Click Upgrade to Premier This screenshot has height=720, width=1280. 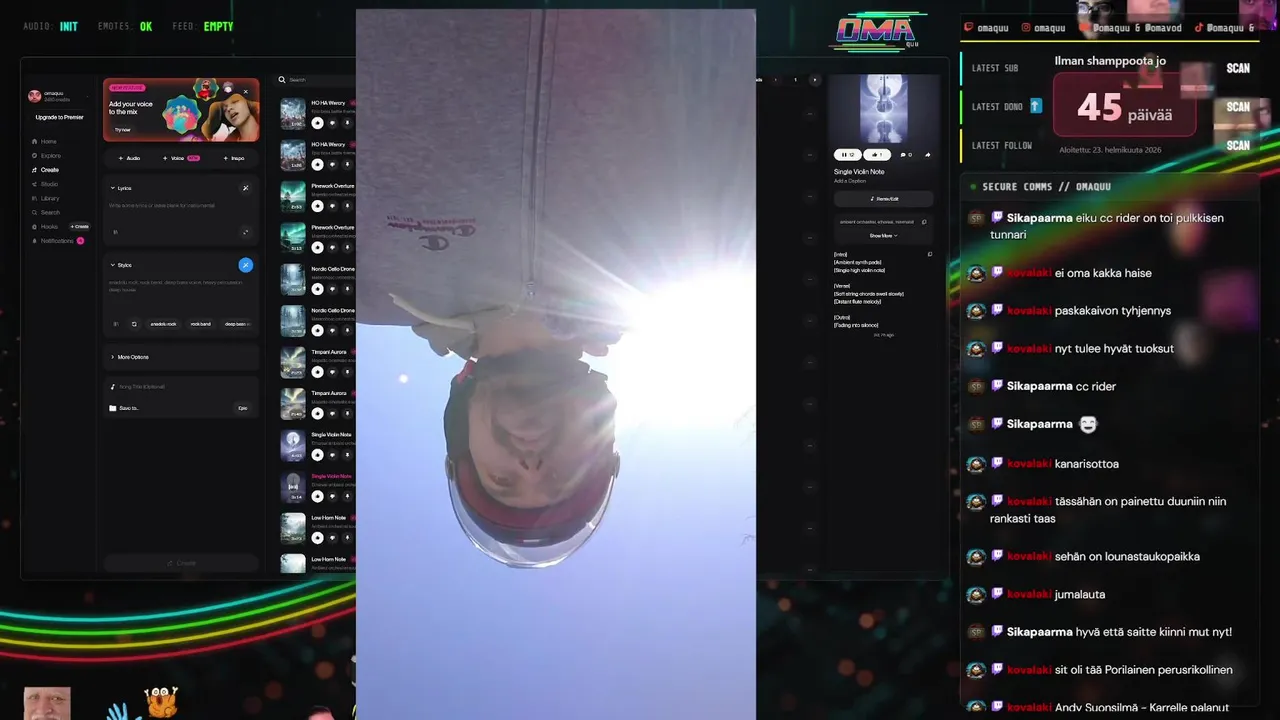(60, 117)
